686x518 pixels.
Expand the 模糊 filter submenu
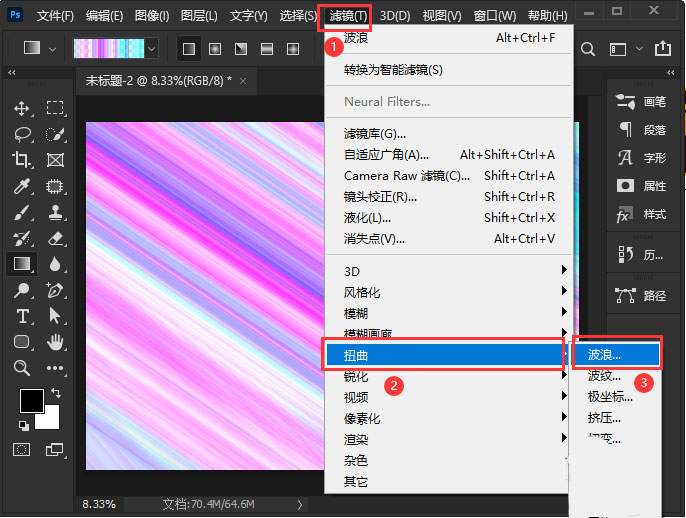pos(449,313)
